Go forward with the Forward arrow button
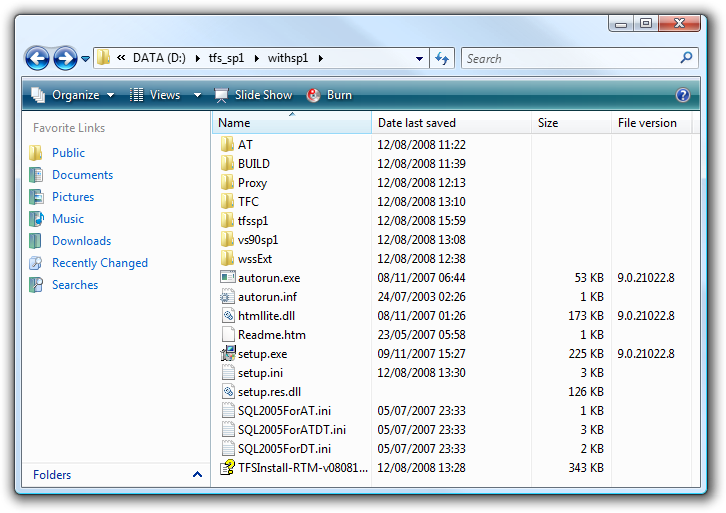Viewport: 726px width, 513px height. (x=65, y=58)
